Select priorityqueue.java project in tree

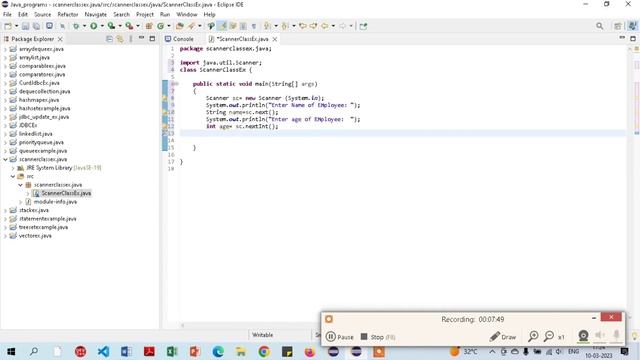41,142
